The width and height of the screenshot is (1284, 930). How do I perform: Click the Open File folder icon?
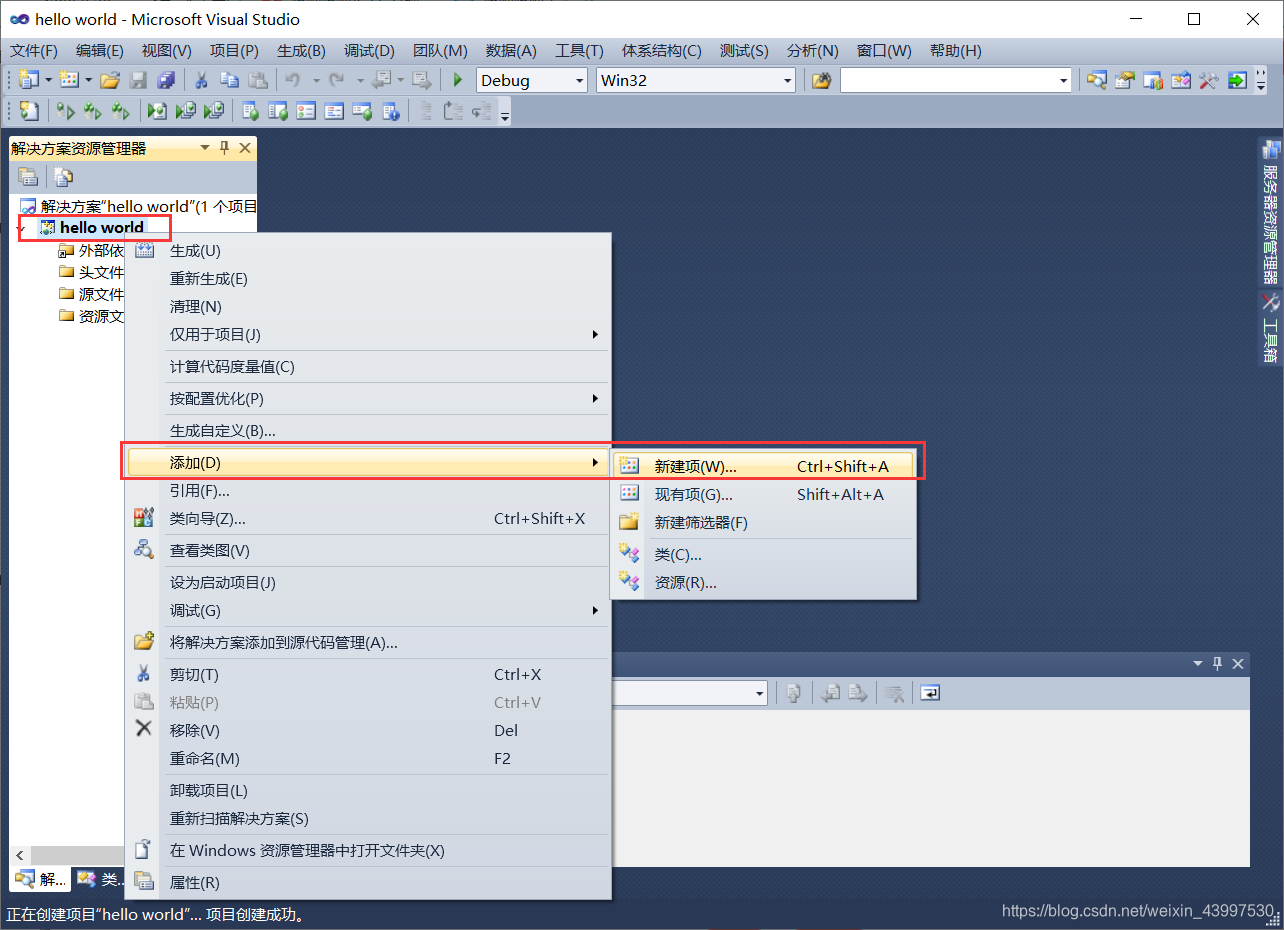click(110, 80)
